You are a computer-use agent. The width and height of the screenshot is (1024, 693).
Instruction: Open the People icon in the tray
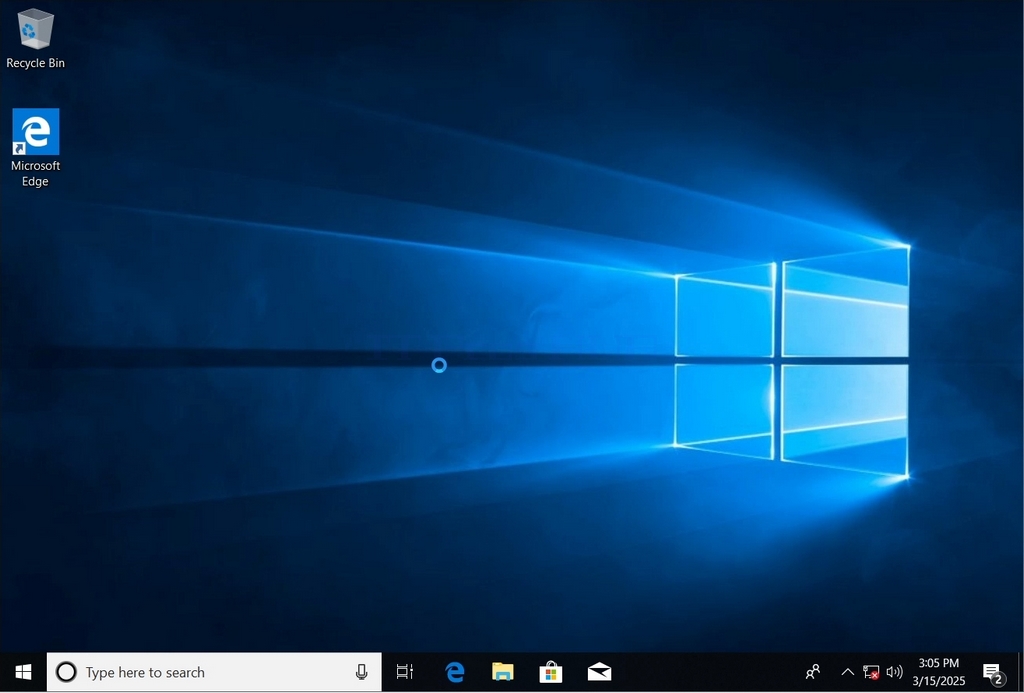tap(813, 672)
